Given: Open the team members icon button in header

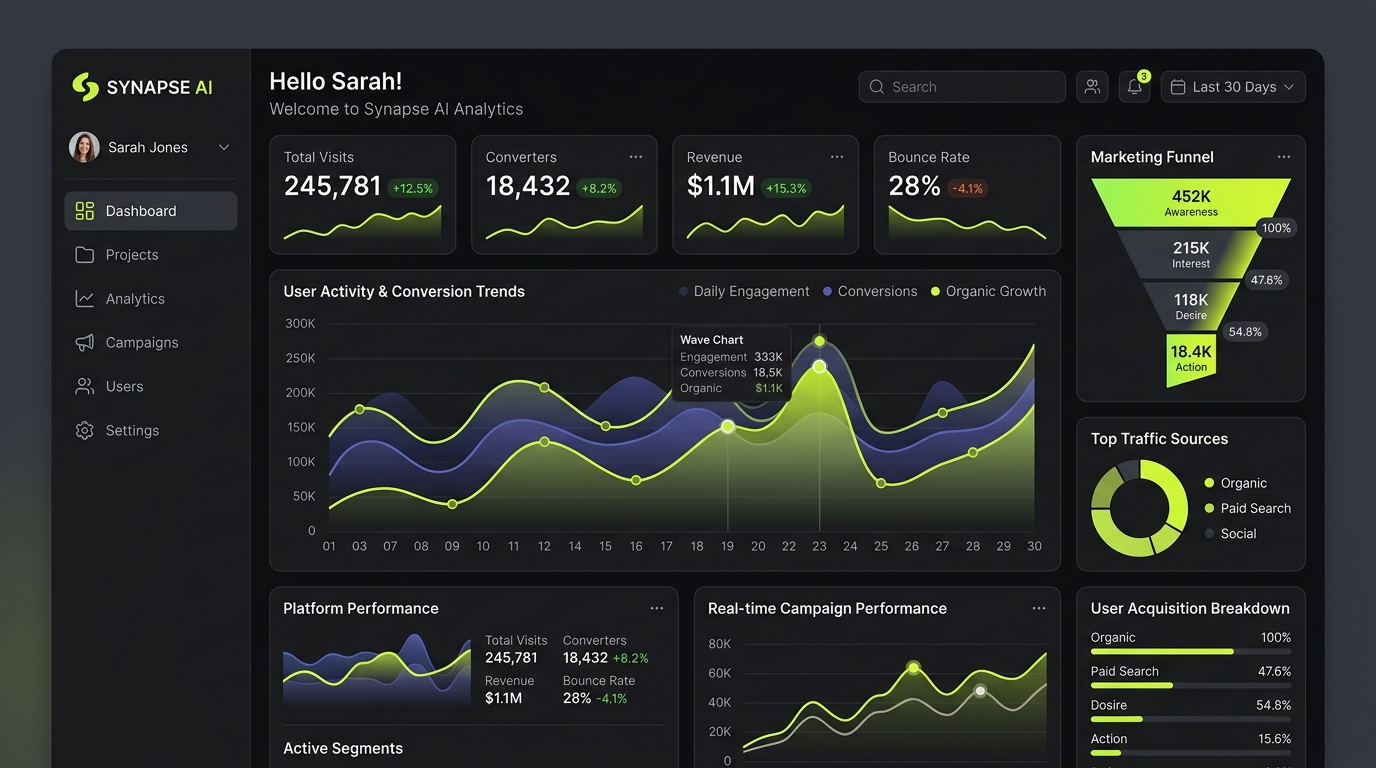Looking at the screenshot, I should 1092,87.
